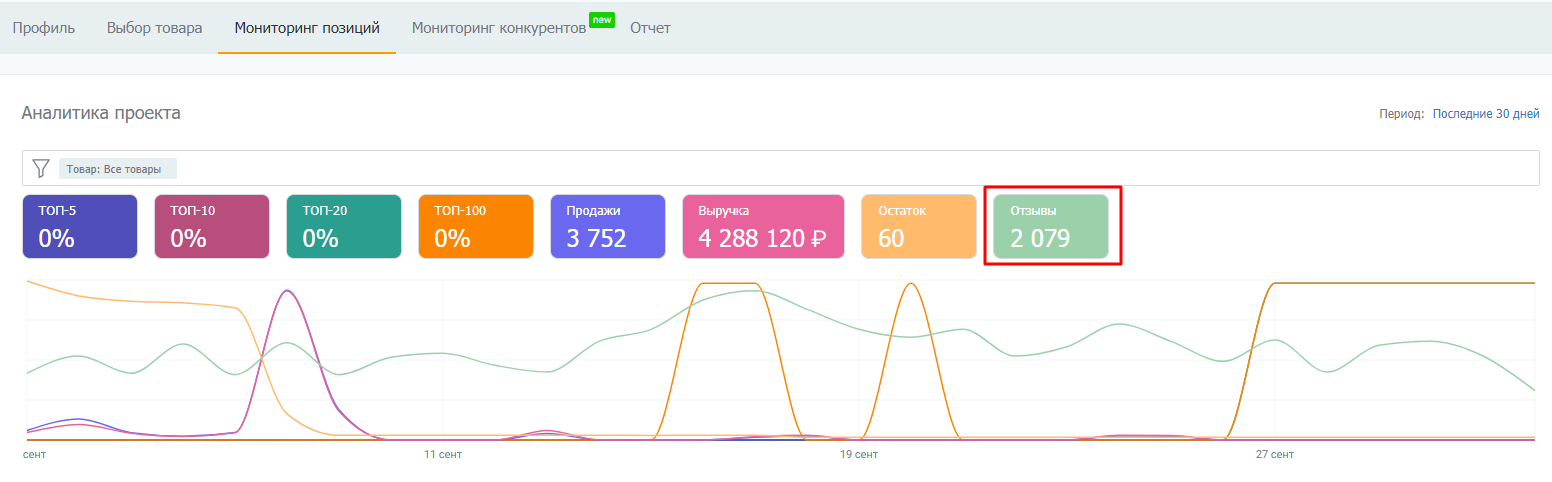Toggle the Остаток stock card
1552x482 pixels.
pos(918,227)
